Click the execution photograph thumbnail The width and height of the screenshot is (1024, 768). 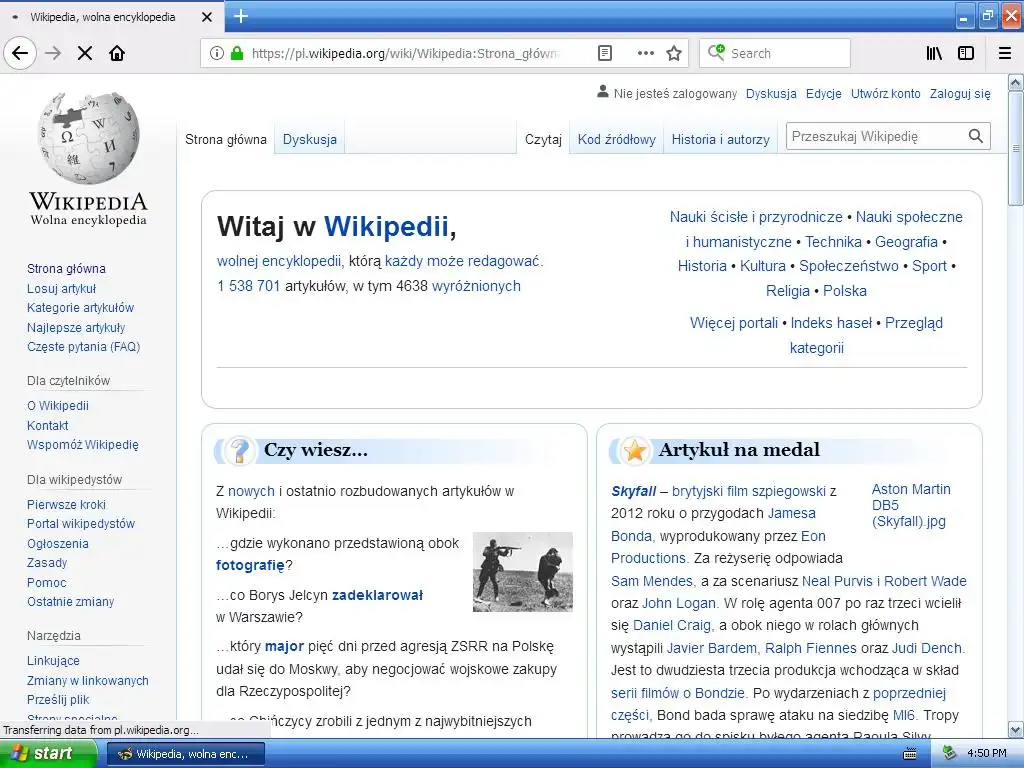522,571
